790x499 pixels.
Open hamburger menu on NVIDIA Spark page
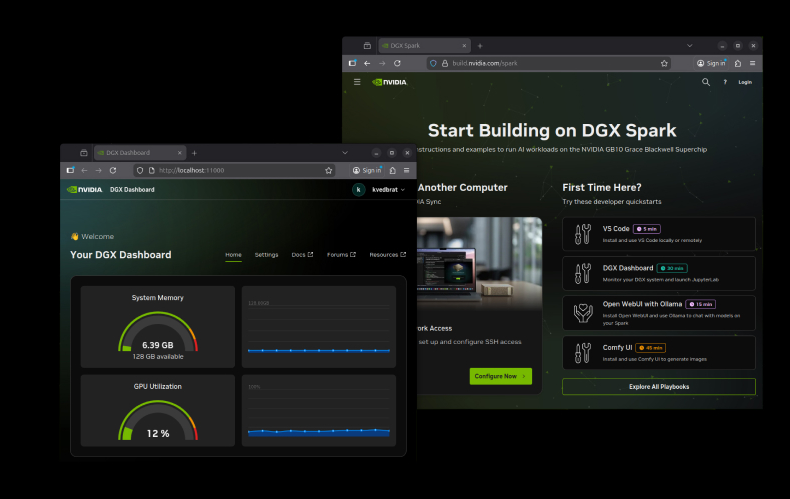[x=357, y=82]
